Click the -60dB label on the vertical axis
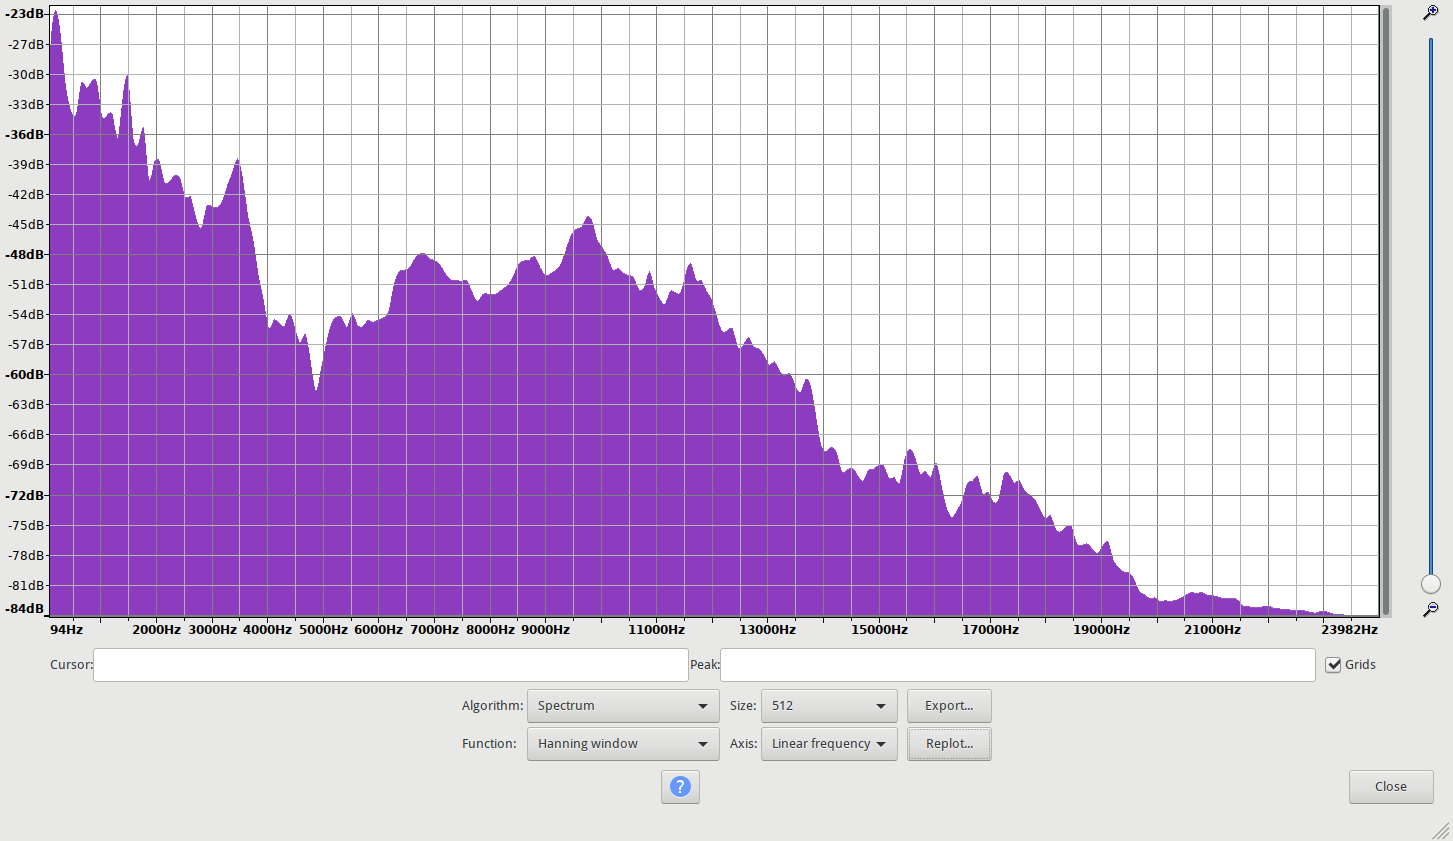 25,375
